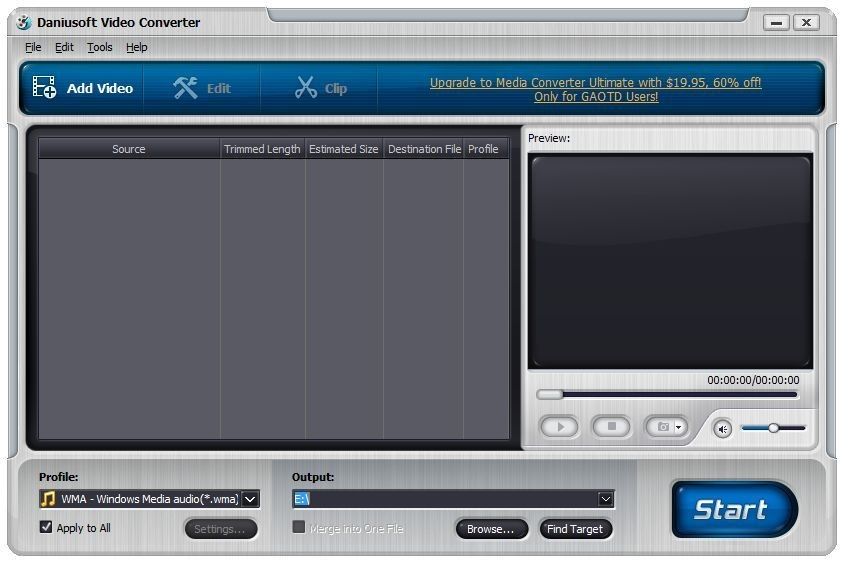Toggle the Apply to All checkbox

click(x=46, y=527)
